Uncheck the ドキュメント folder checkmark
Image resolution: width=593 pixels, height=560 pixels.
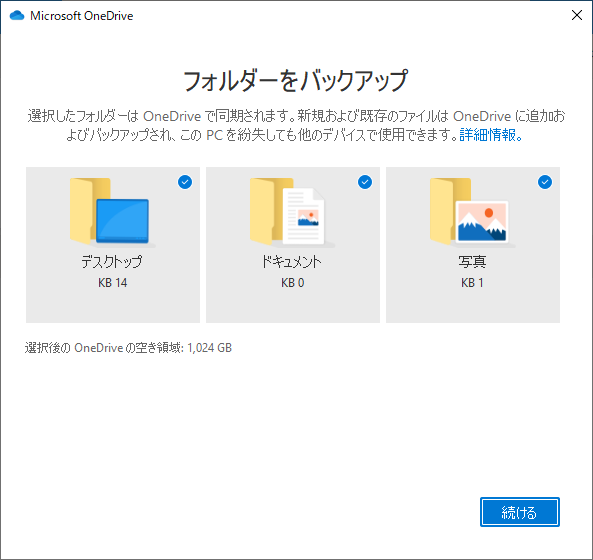pos(365,182)
